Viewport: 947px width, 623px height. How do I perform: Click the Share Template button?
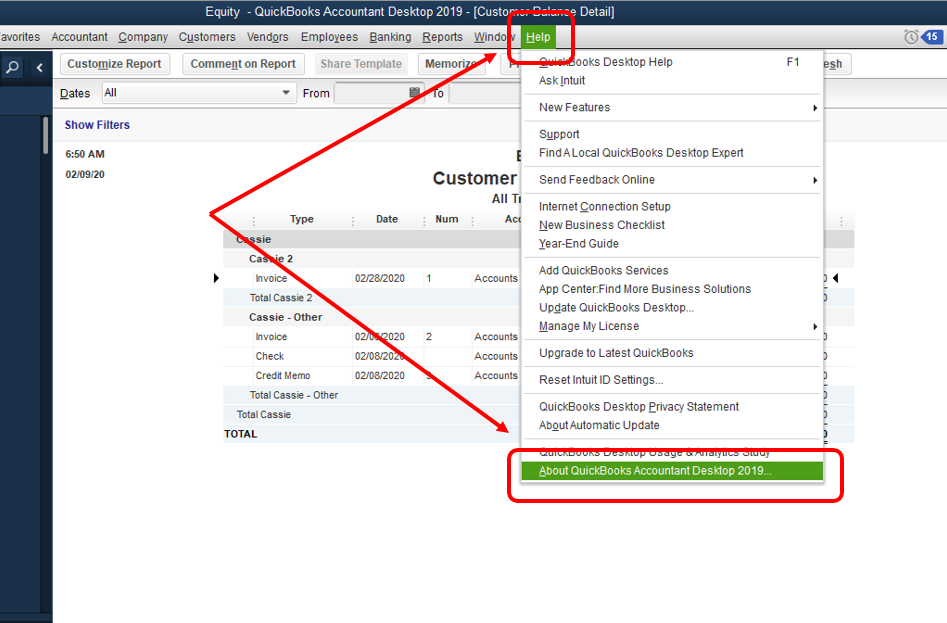coord(361,64)
